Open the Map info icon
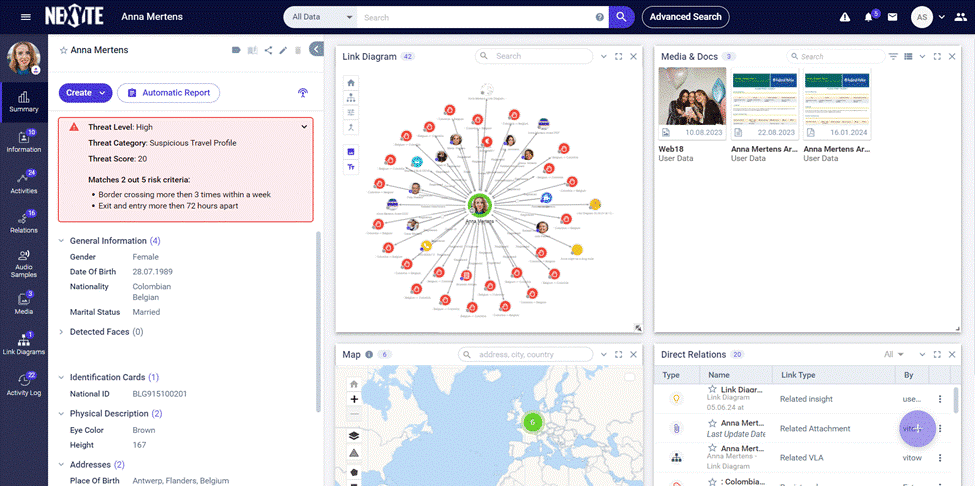 (369, 355)
